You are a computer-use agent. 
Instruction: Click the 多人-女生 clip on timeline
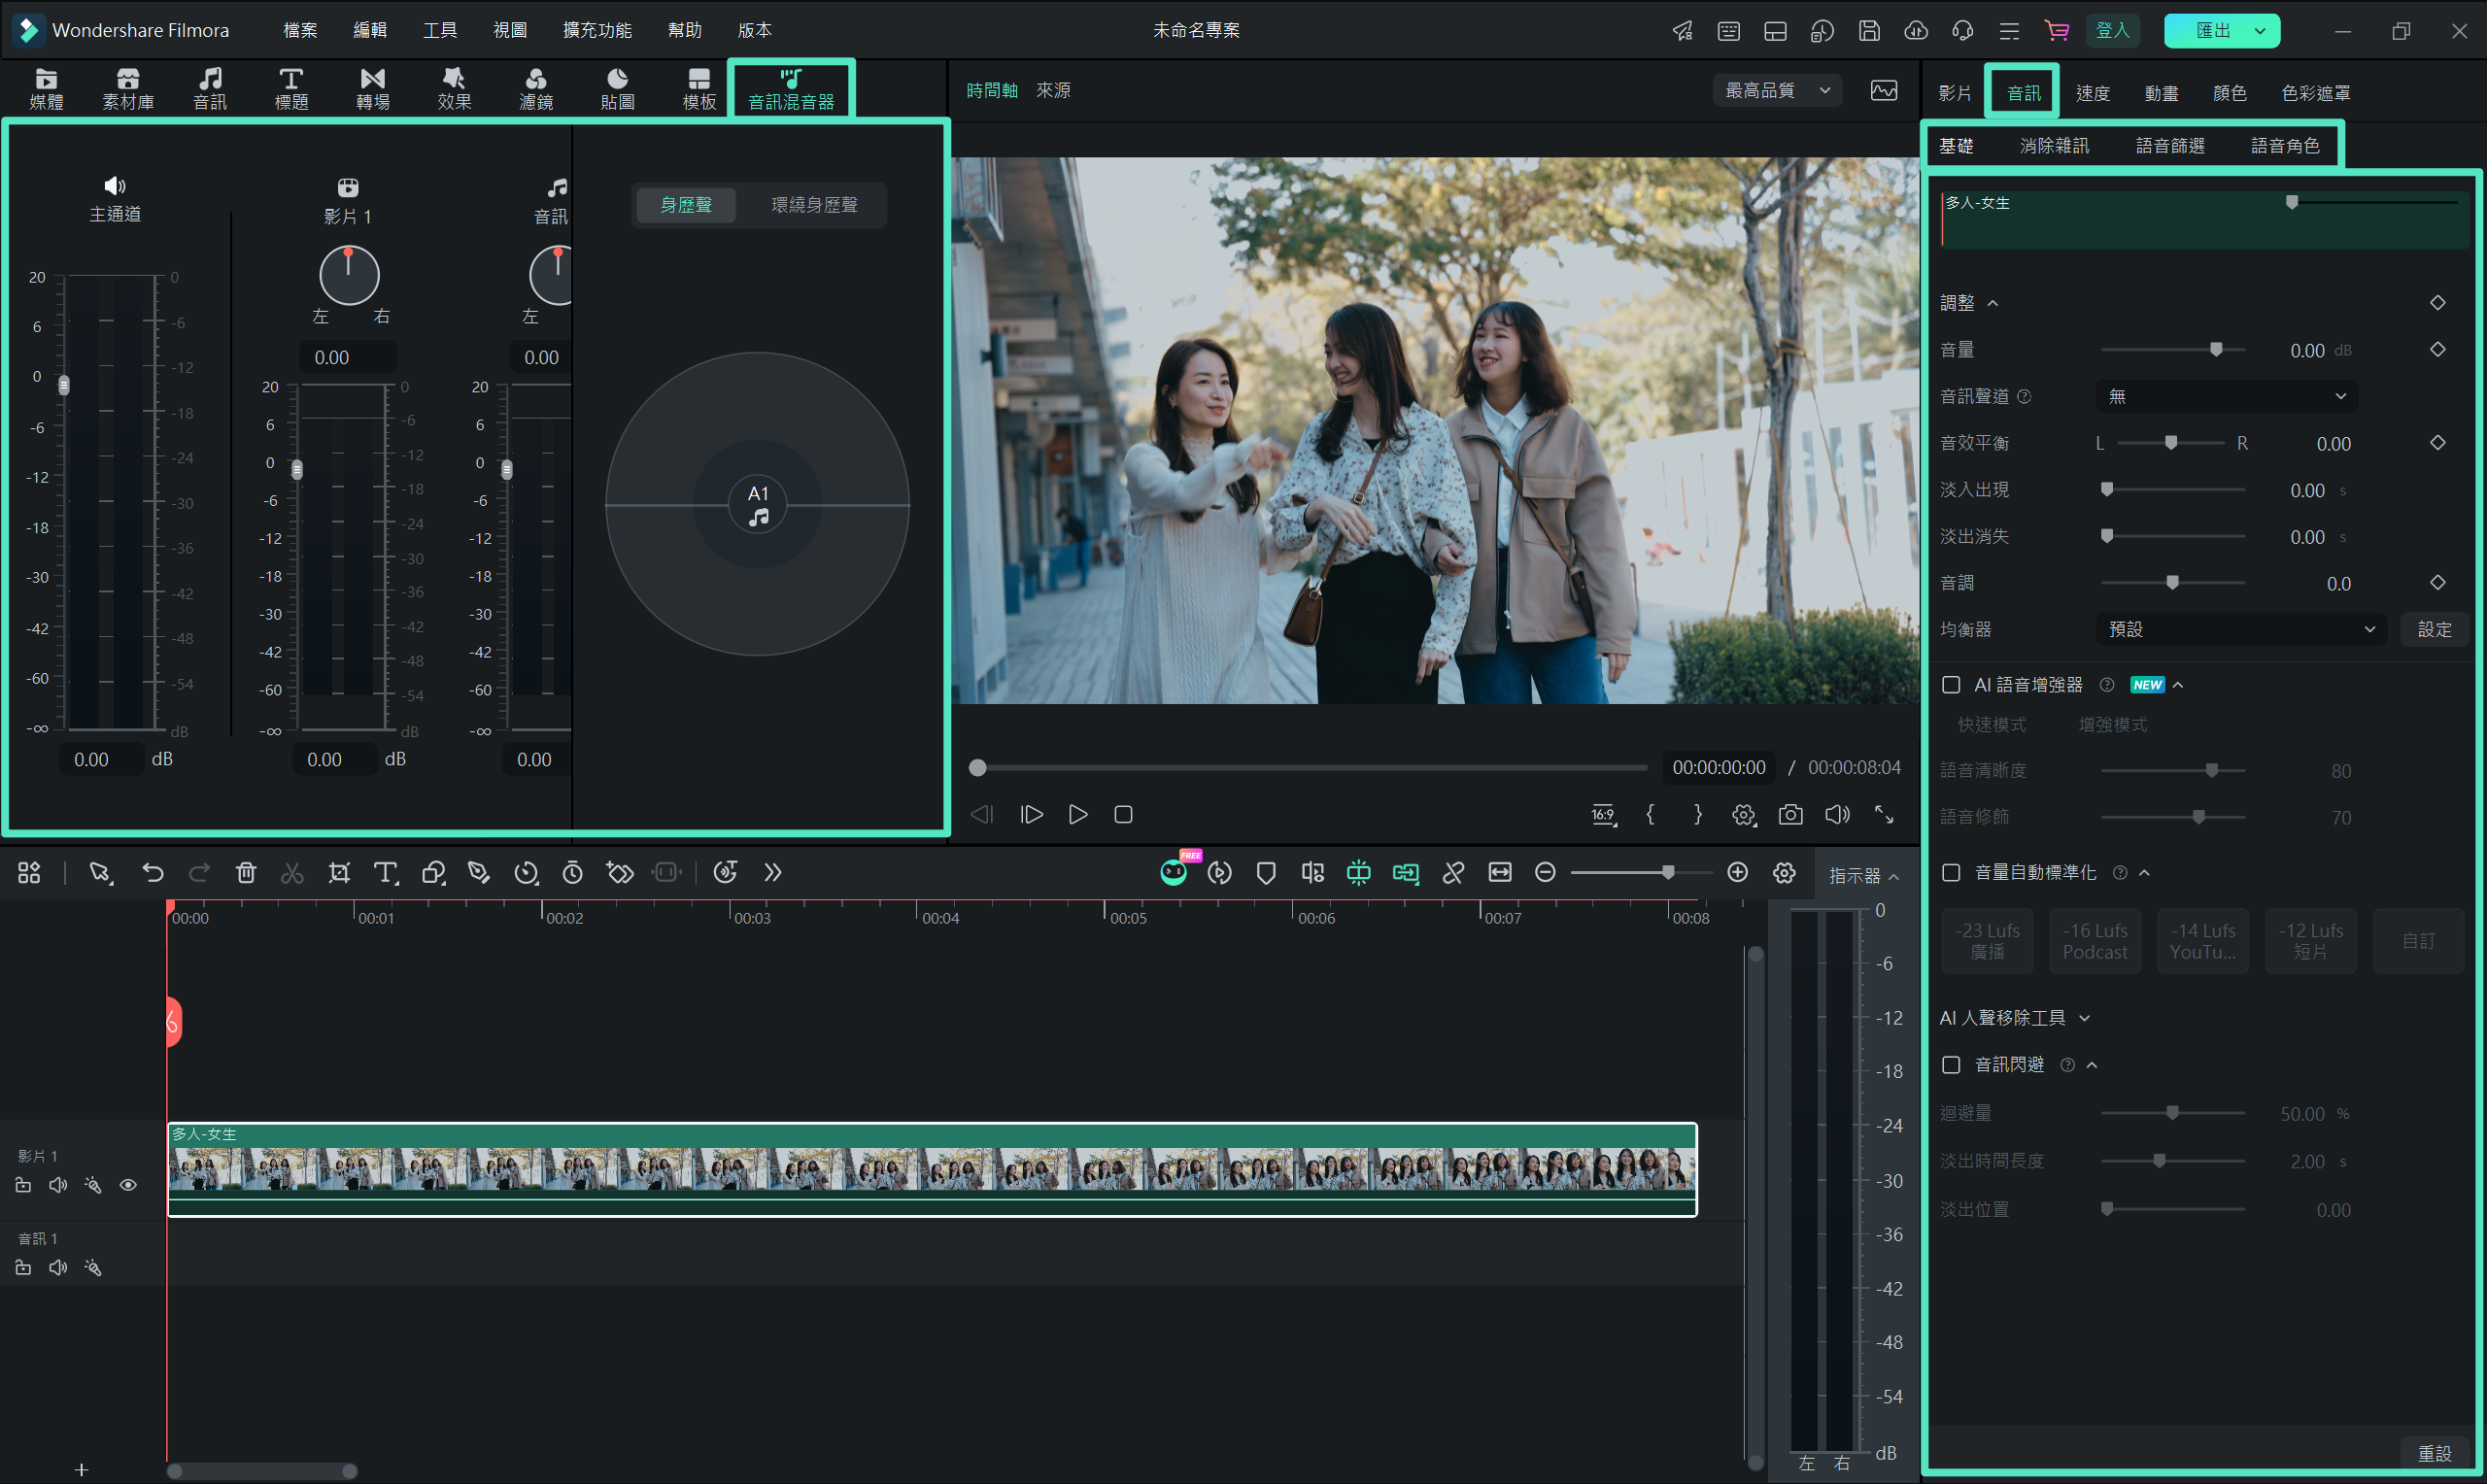point(932,1169)
